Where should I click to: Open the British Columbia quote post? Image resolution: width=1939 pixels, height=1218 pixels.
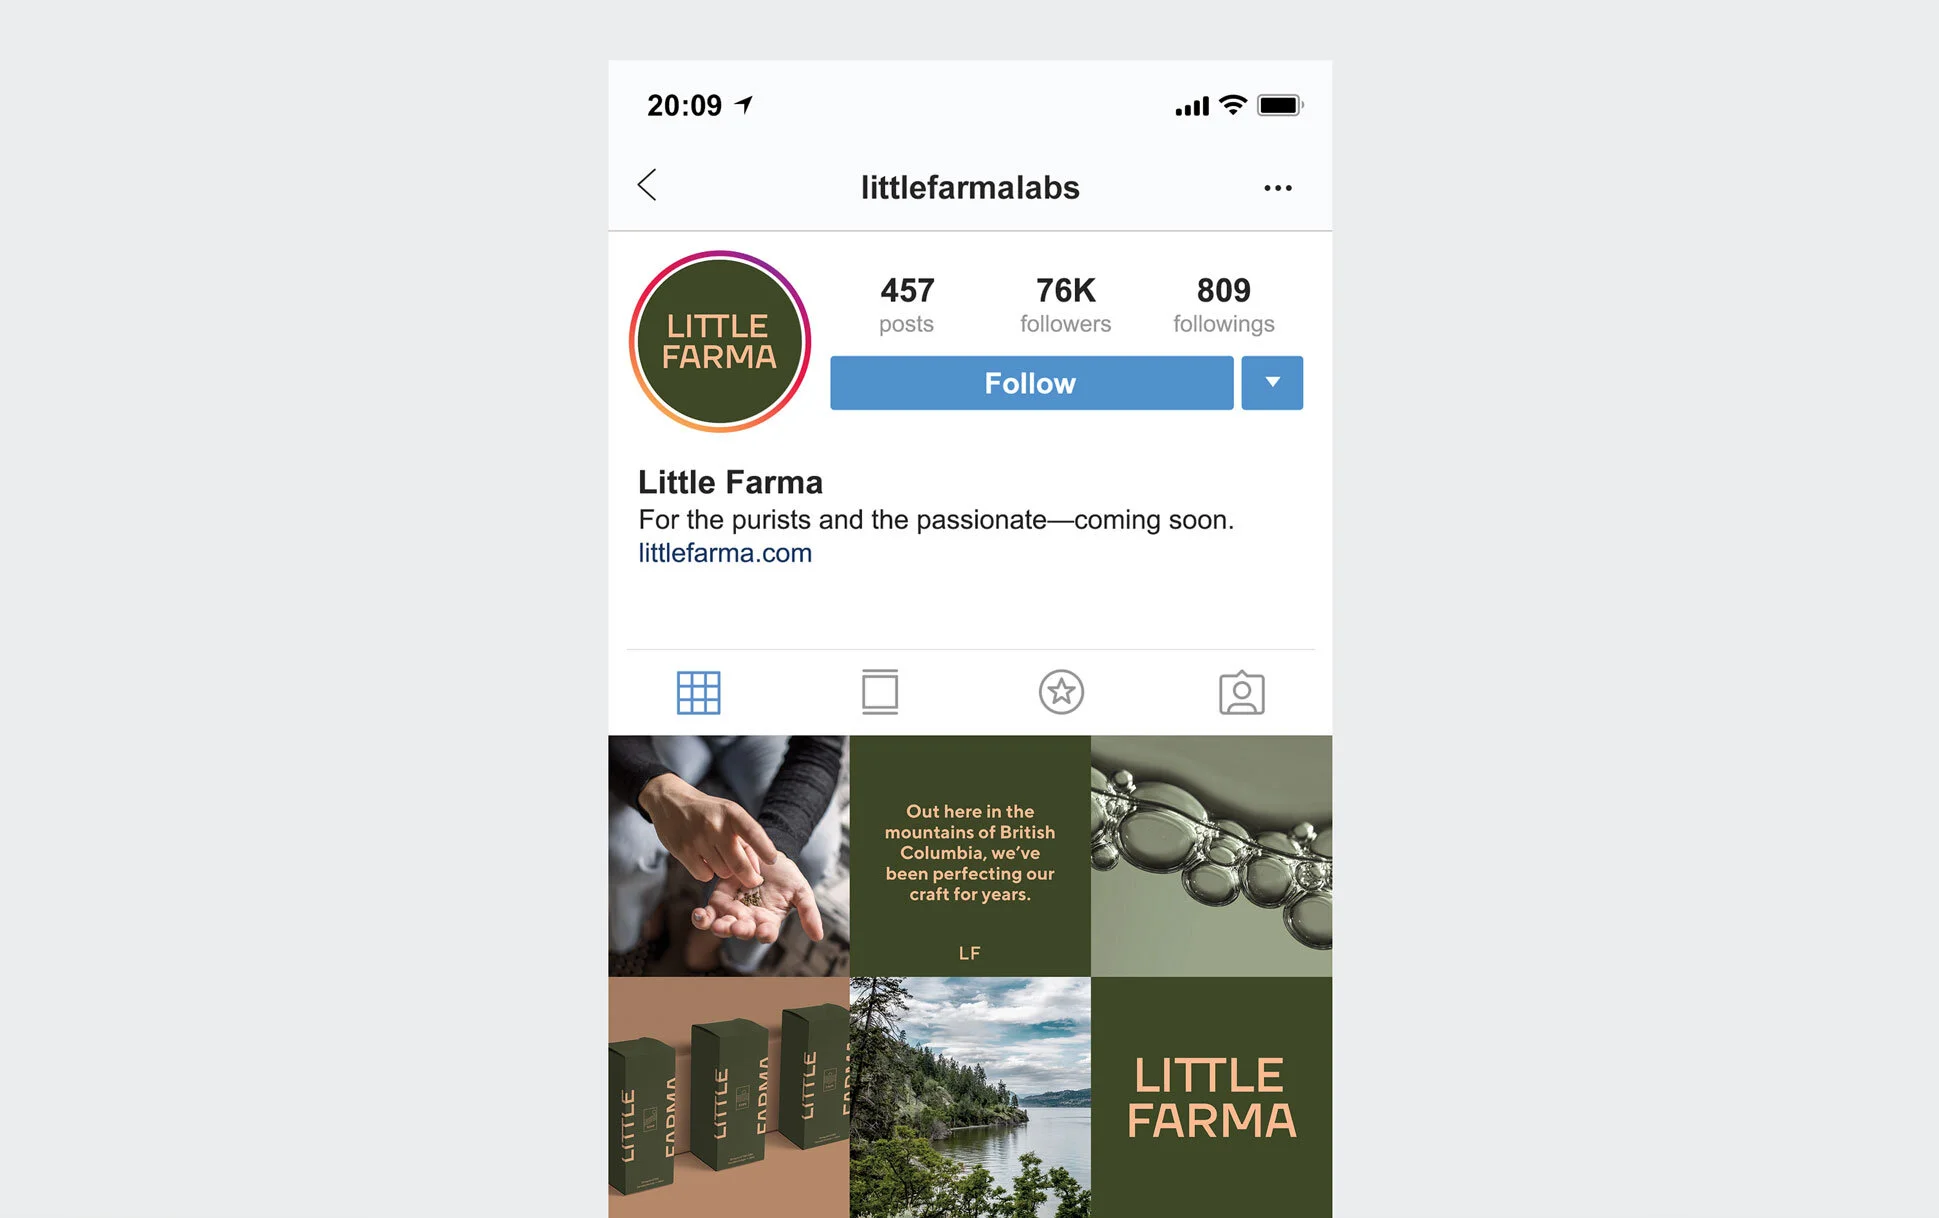tap(970, 856)
